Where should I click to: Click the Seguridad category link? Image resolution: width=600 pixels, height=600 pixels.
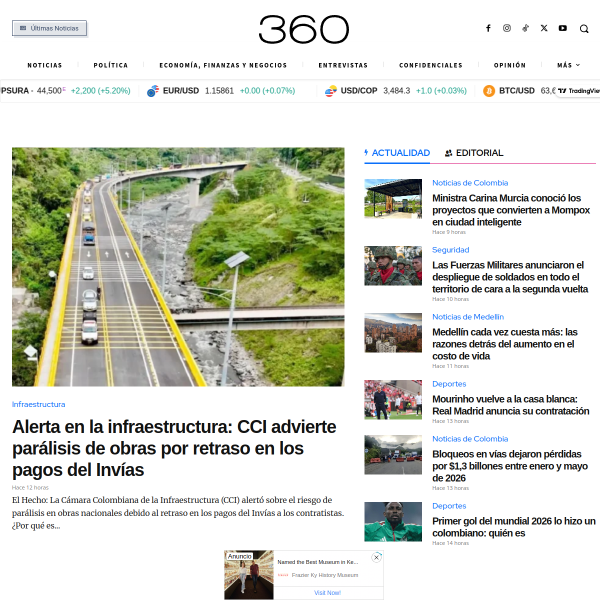click(x=450, y=250)
